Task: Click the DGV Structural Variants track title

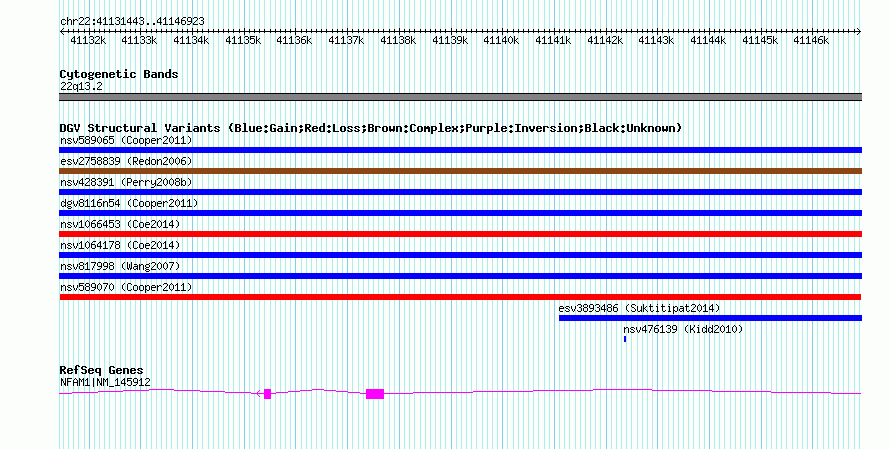Action: click(x=371, y=128)
